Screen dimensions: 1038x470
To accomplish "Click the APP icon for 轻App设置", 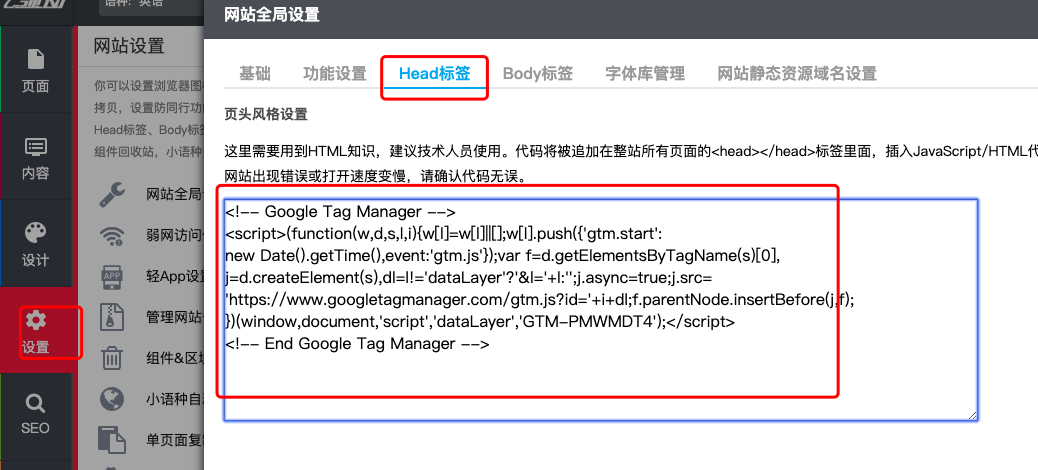I will pos(113,277).
